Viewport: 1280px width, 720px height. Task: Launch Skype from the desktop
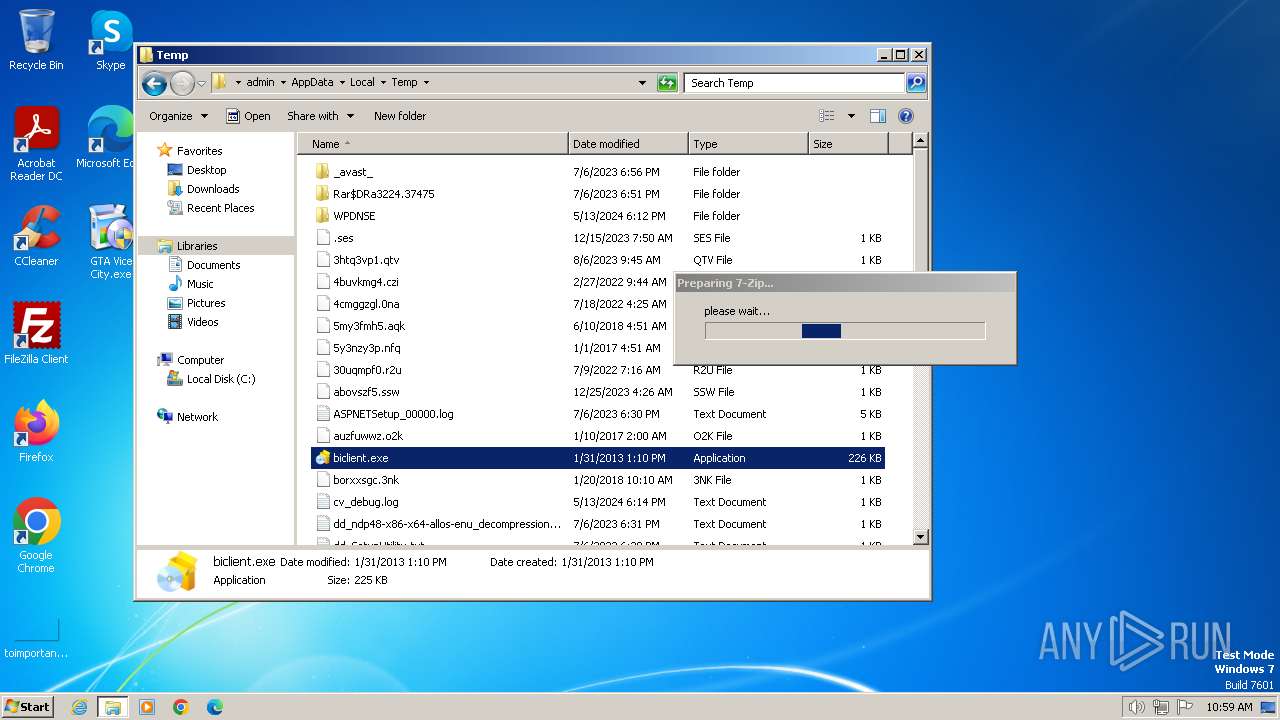click(111, 40)
